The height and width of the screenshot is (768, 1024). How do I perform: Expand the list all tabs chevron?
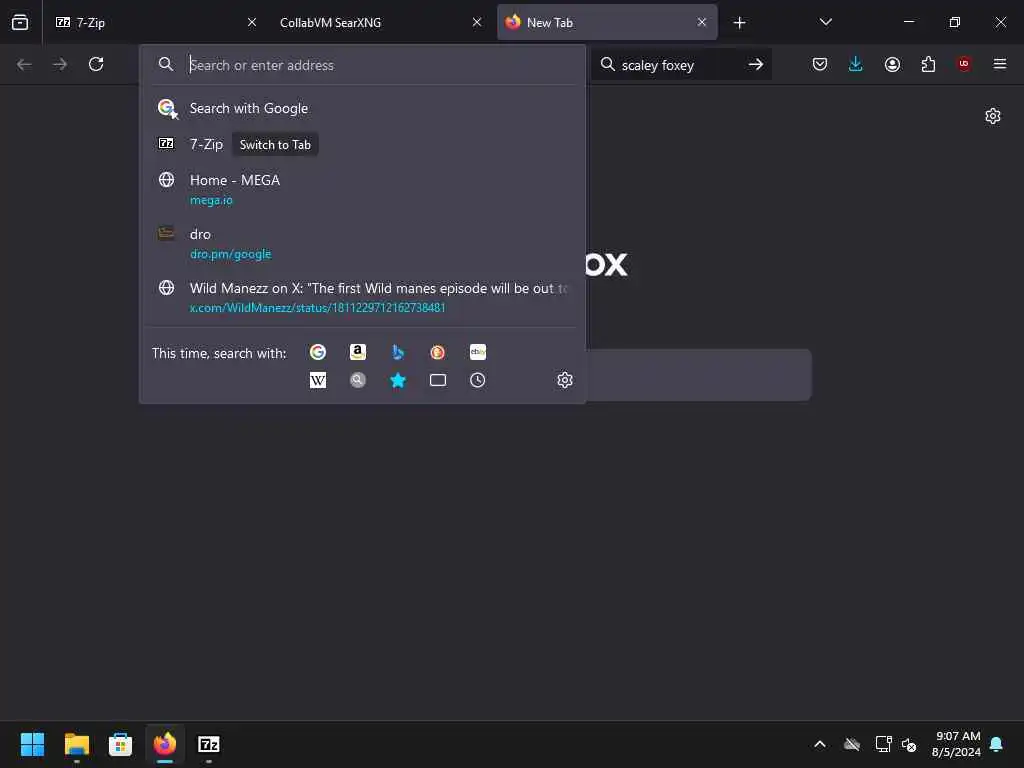coord(825,22)
